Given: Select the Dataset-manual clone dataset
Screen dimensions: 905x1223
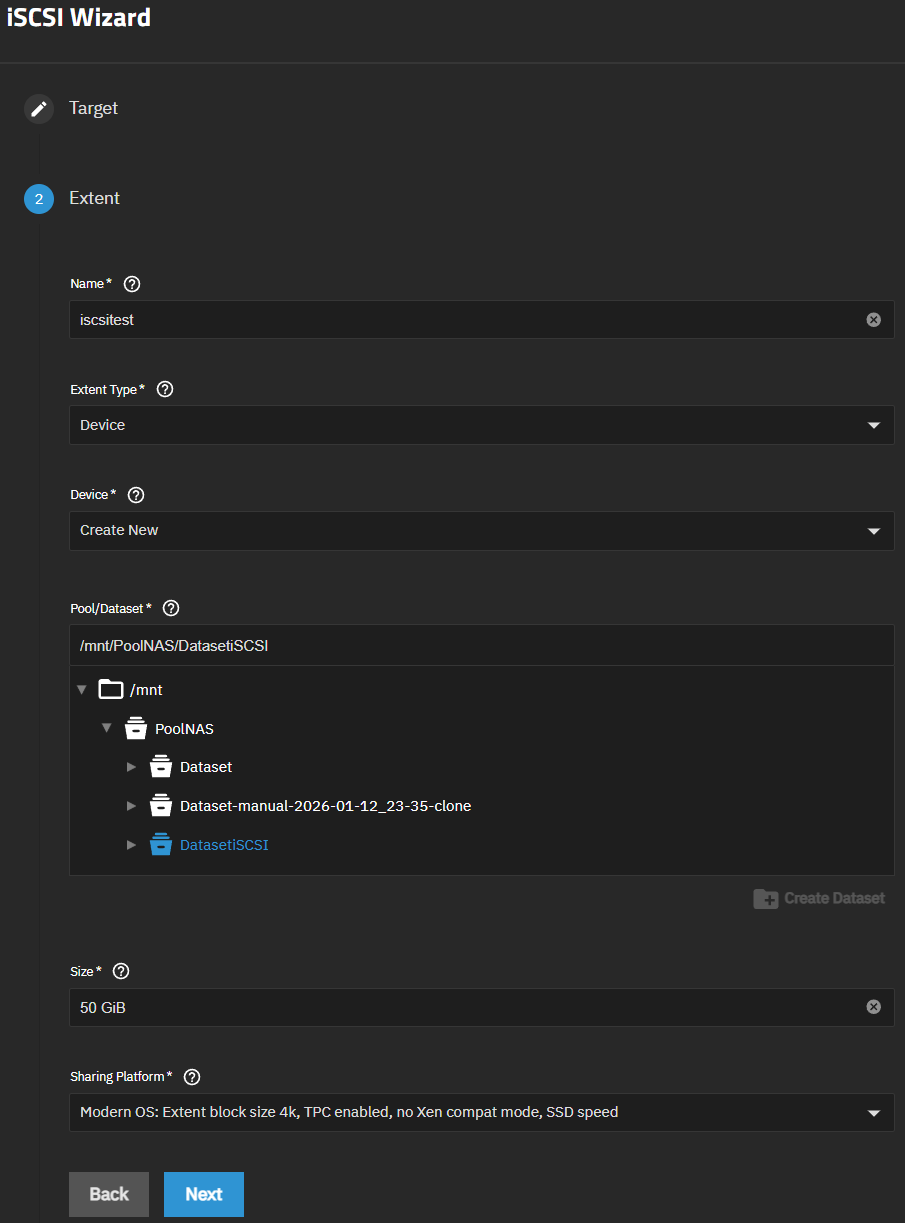Looking at the screenshot, I should point(325,806).
